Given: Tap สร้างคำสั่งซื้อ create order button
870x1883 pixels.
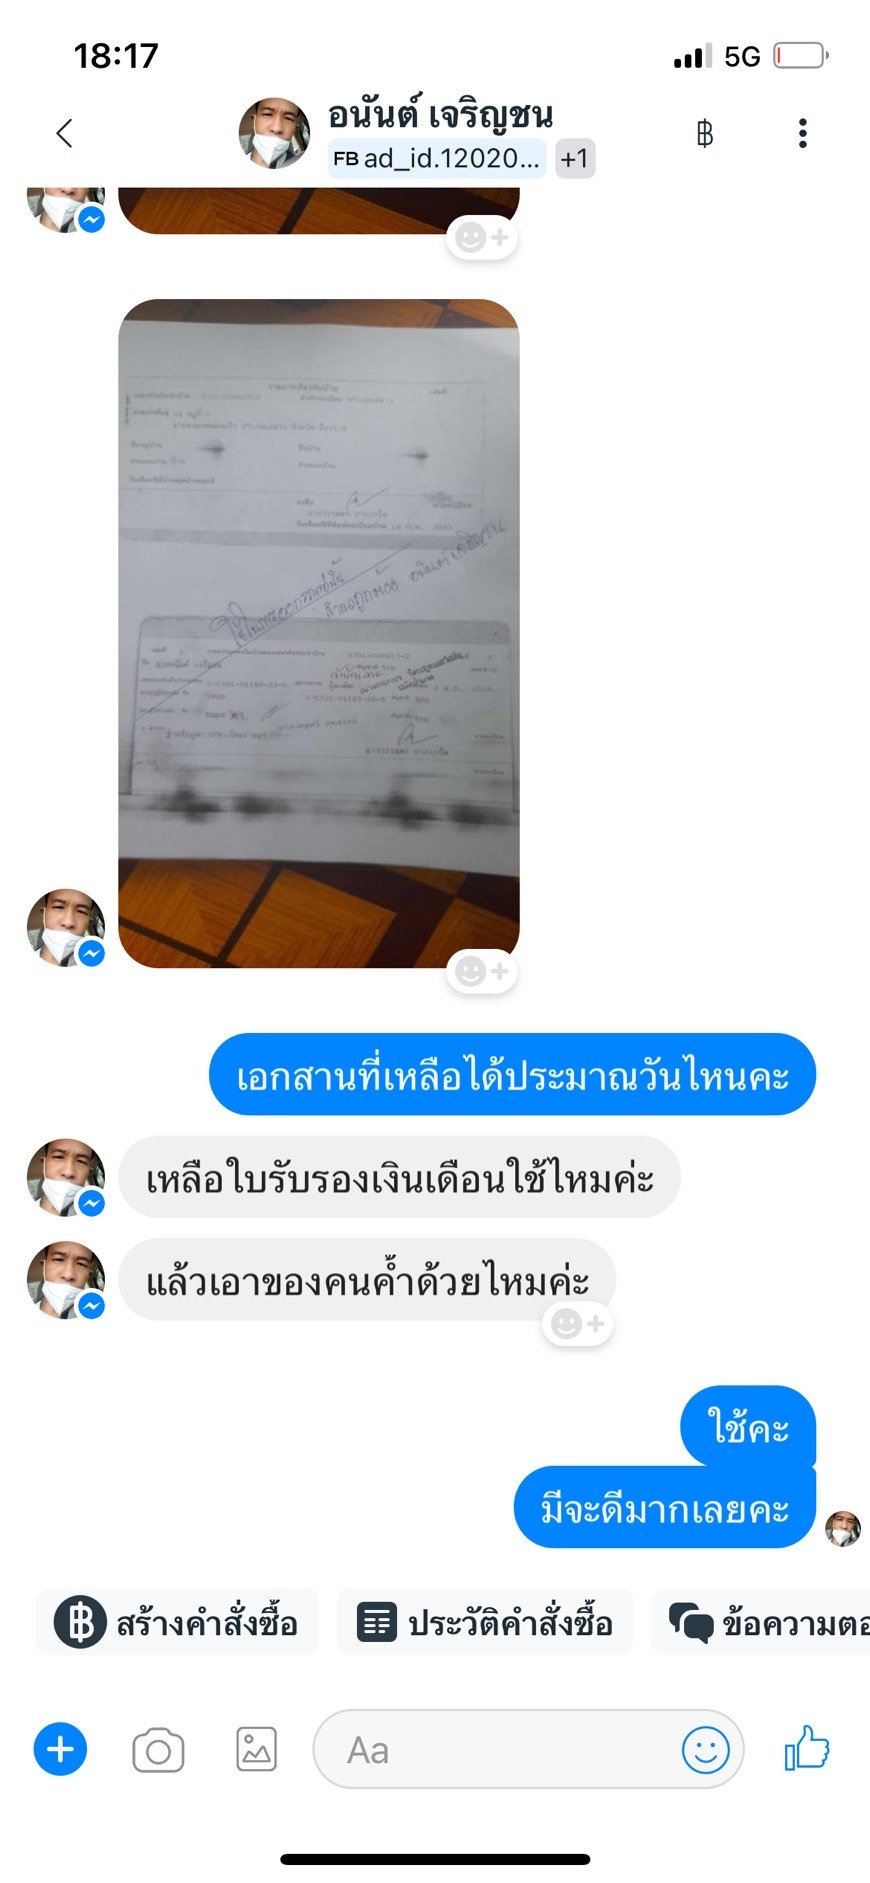Looking at the screenshot, I should (x=178, y=1622).
